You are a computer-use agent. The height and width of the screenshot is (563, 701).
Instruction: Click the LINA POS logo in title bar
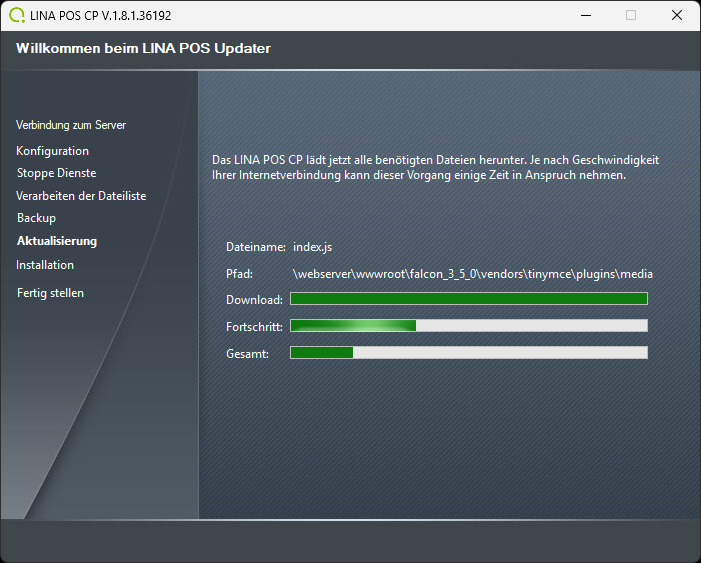click(x=17, y=15)
